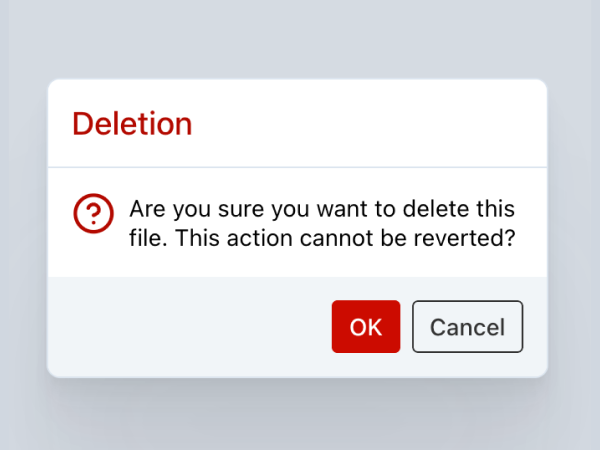
Task: Click the word "file" in the message
Action: click(x=146, y=240)
